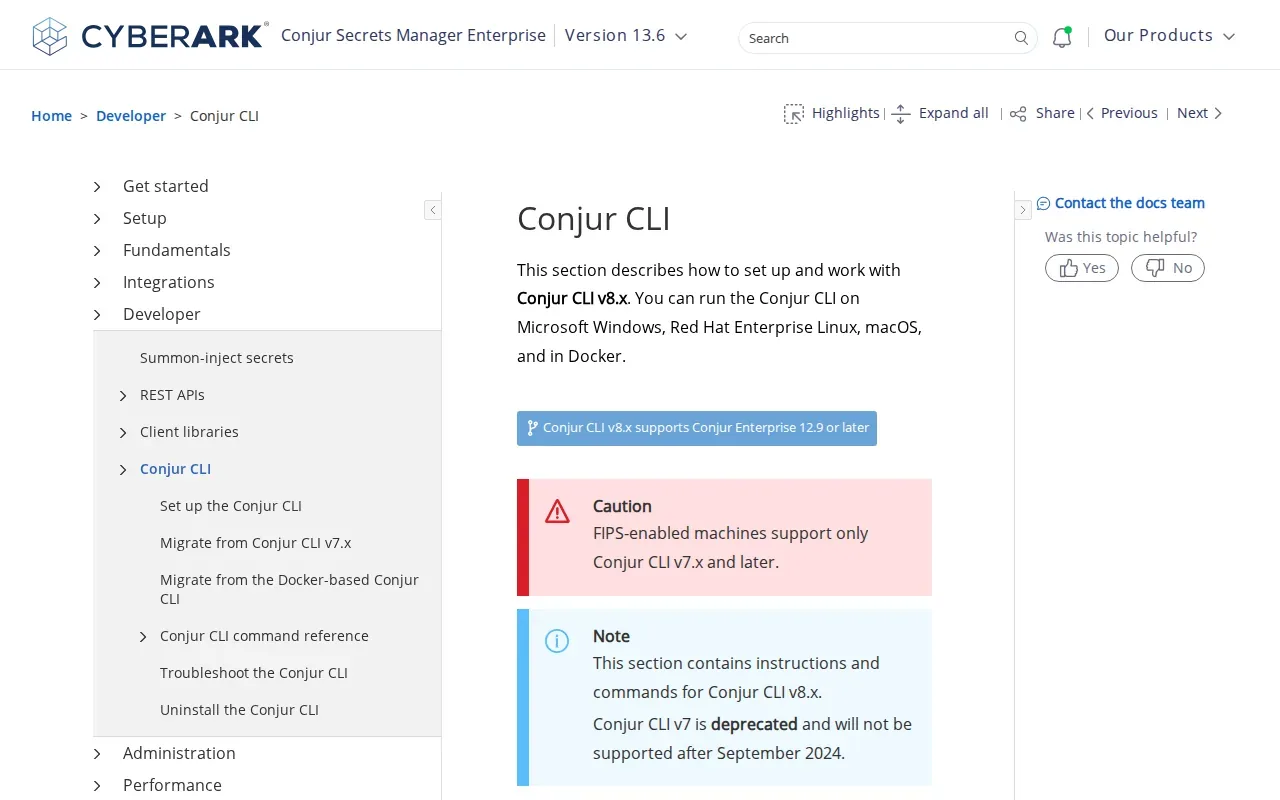This screenshot has height=800, width=1280.
Task: Open Developer section
Action: pos(162,314)
